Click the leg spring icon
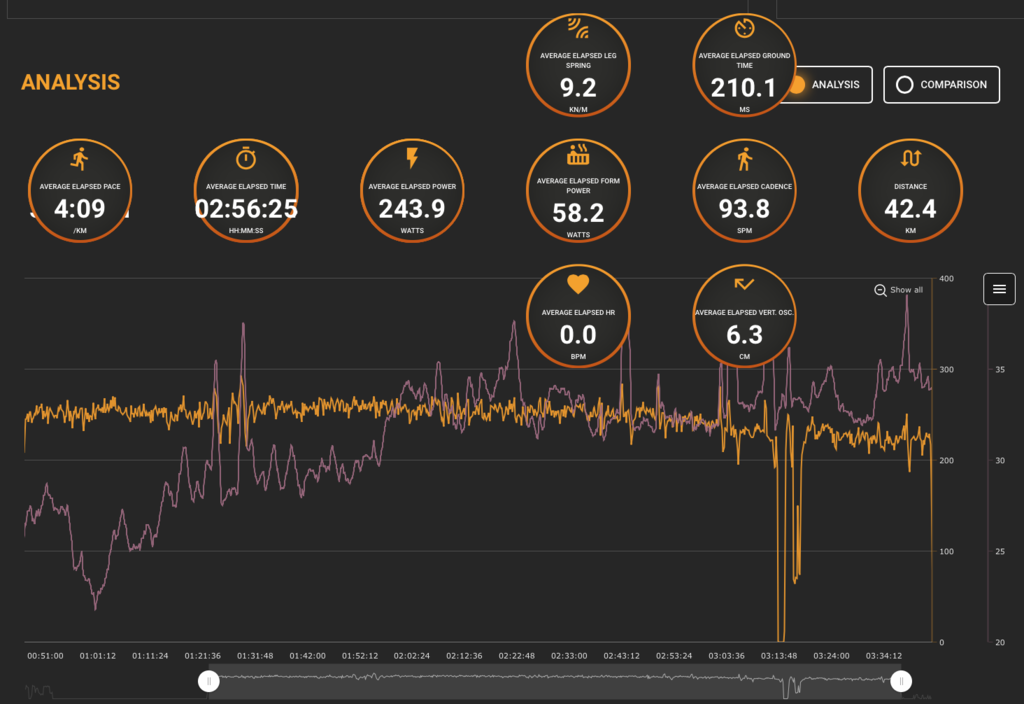The image size is (1024, 704). click(578, 29)
